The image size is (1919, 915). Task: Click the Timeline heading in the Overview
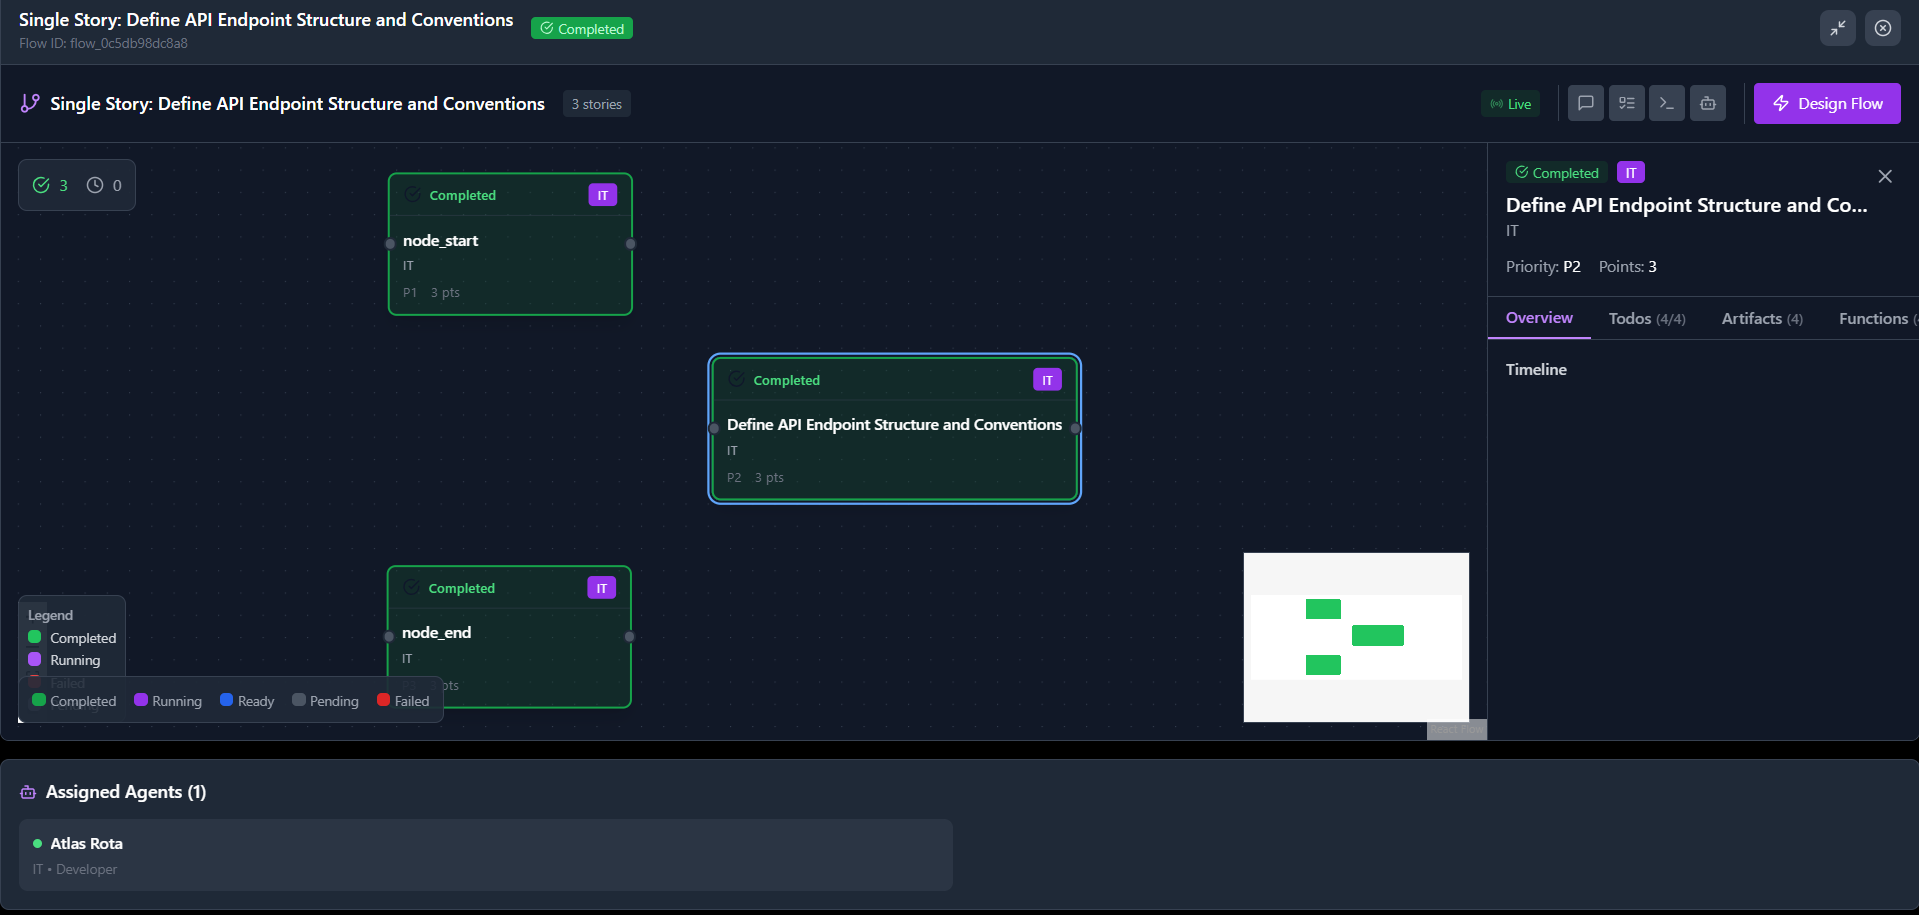pos(1536,370)
